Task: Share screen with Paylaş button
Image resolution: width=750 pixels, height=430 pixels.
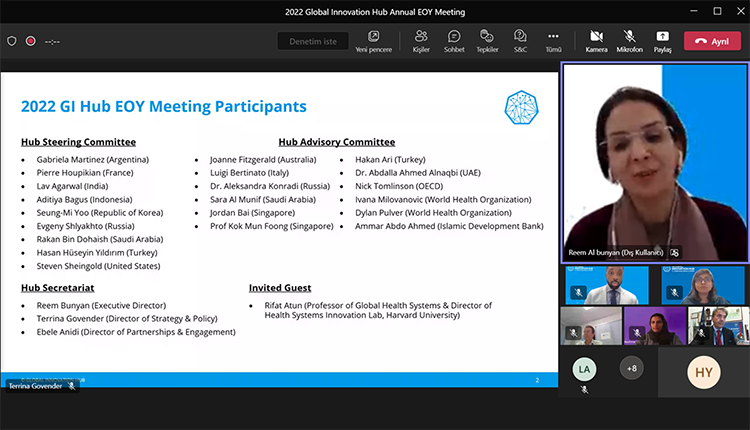Action: coord(662,40)
